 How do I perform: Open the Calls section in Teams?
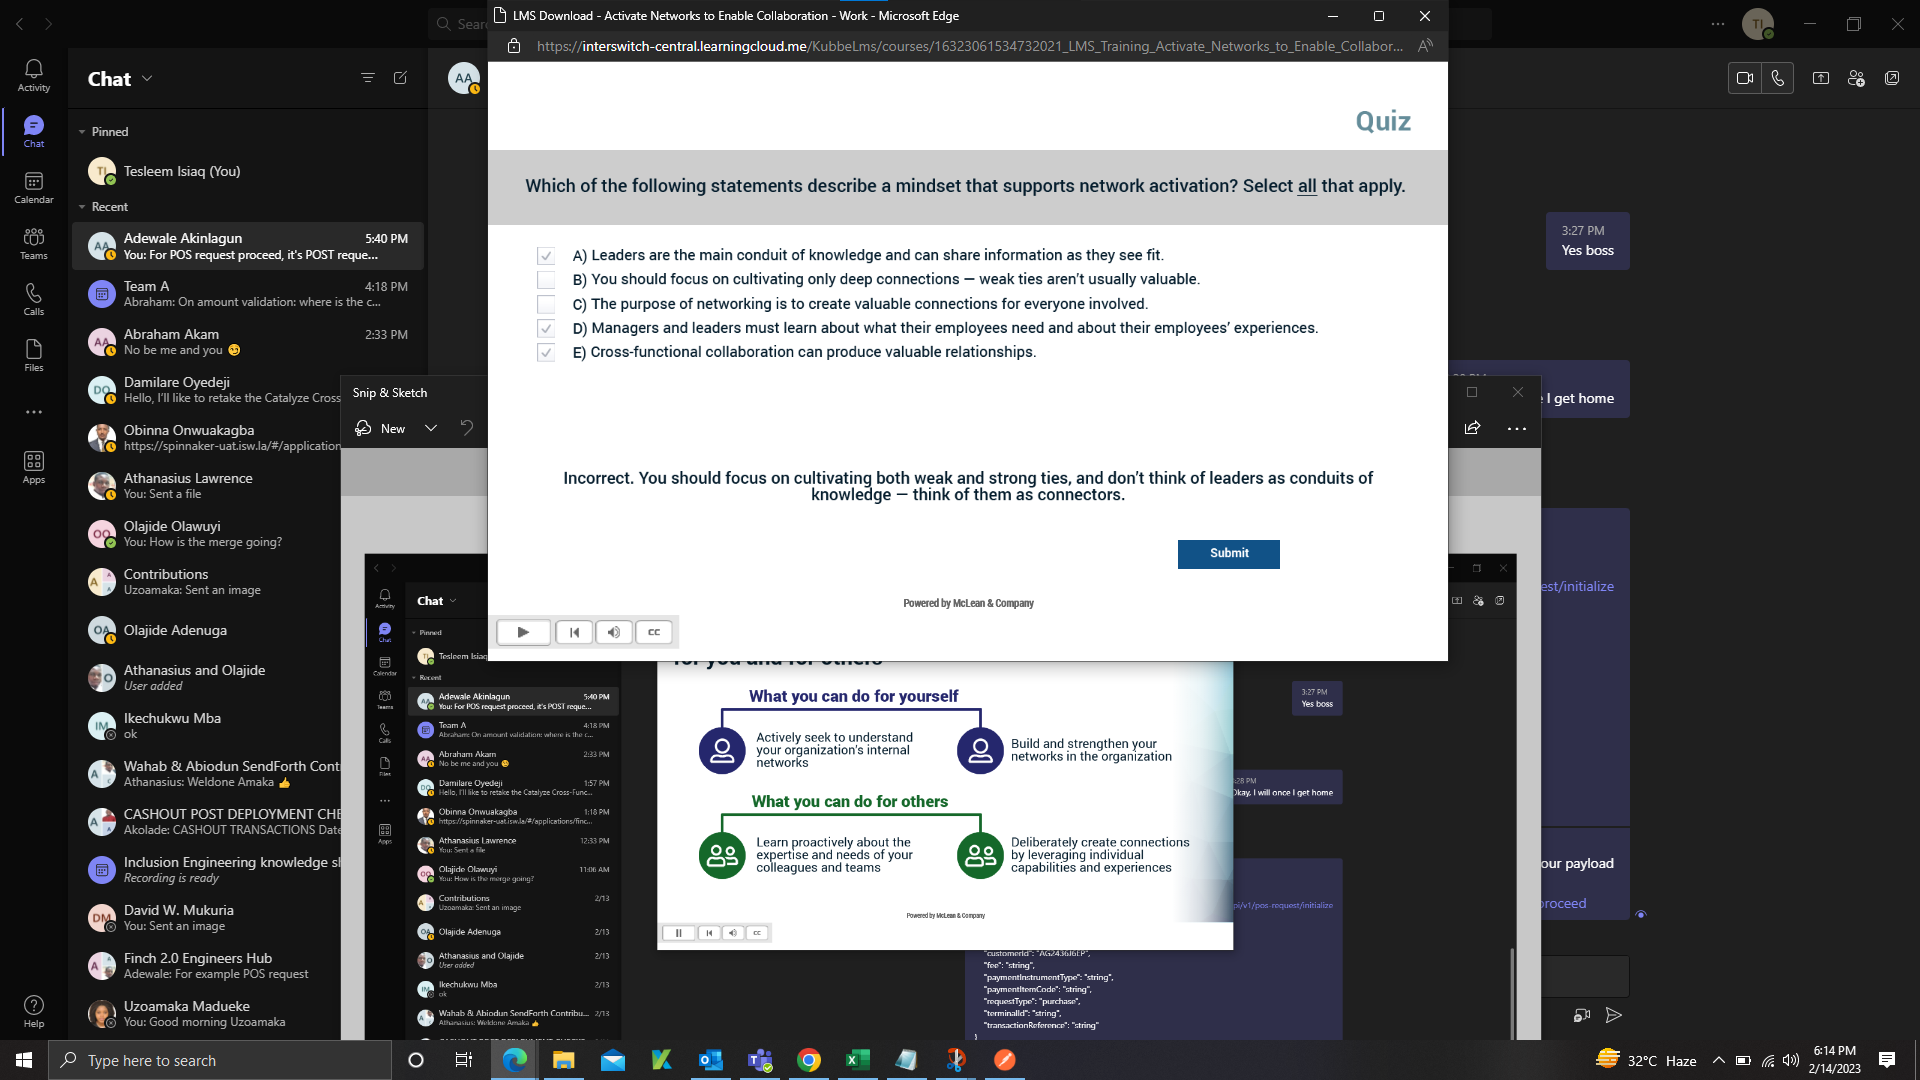click(x=33, y=299)
